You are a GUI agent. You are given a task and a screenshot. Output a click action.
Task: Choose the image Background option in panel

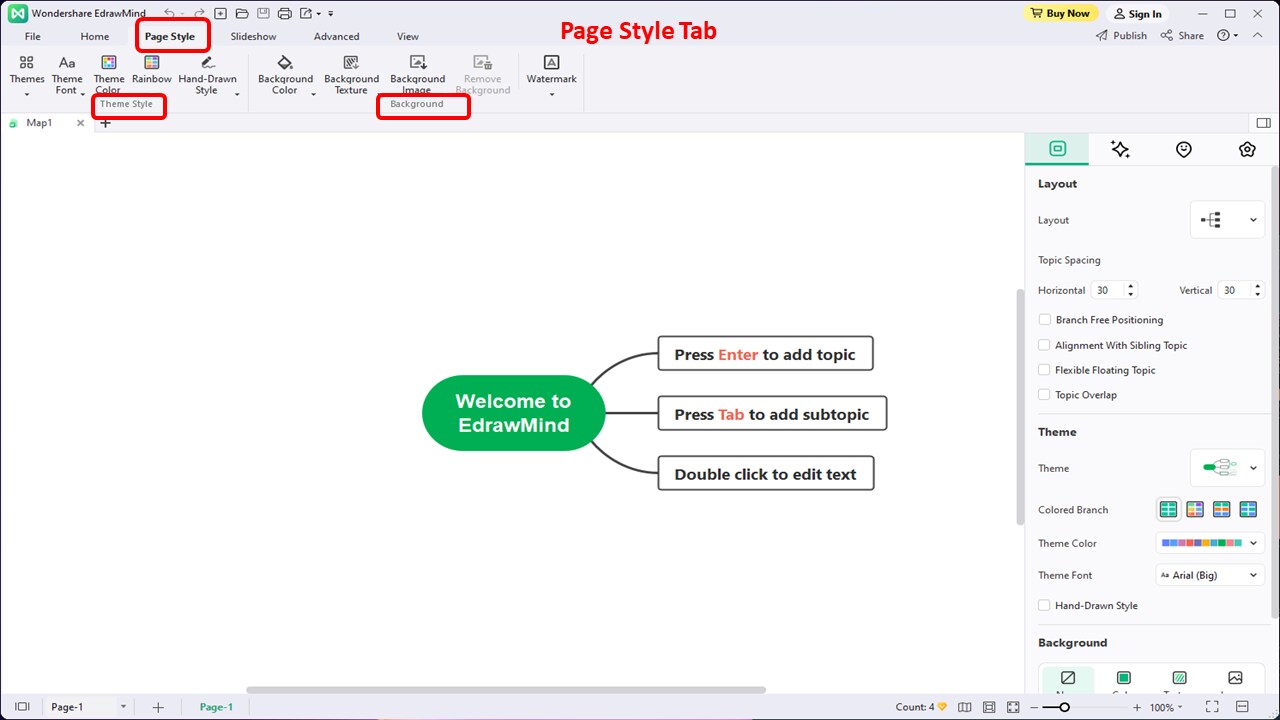[x=1235, y=680]
